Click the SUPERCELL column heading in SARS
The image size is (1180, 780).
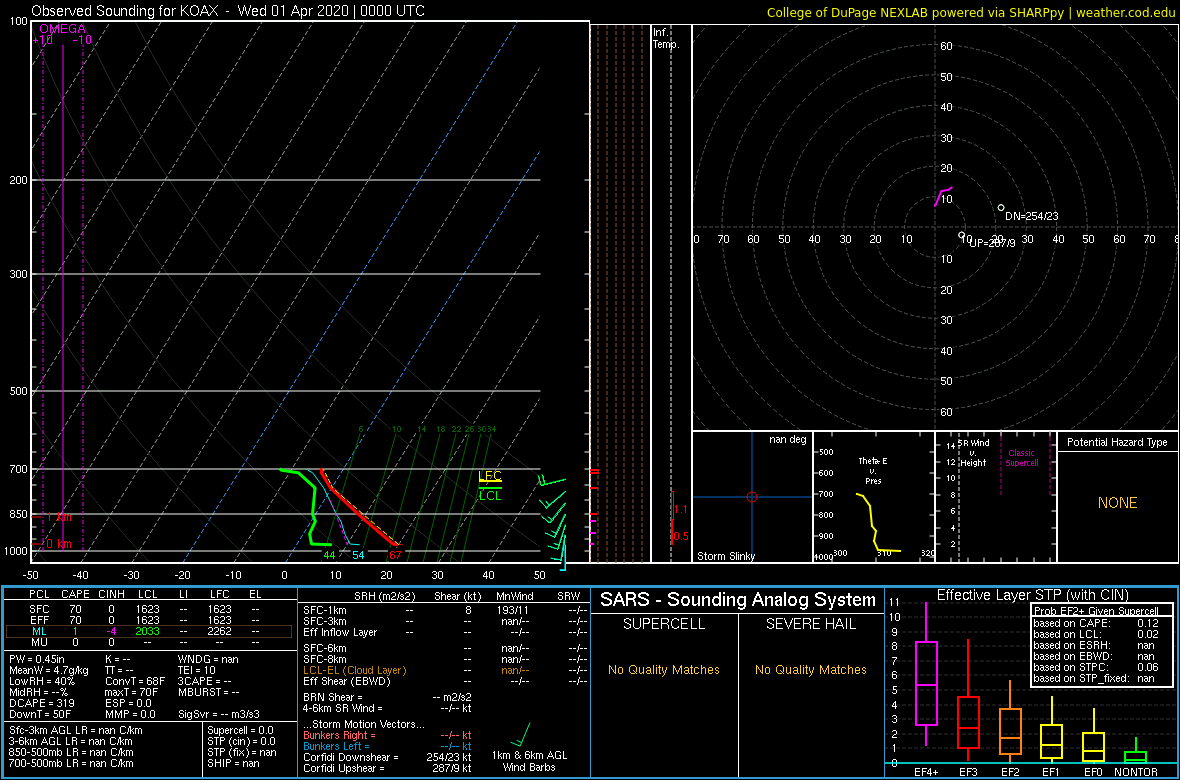tap(664, 624)
